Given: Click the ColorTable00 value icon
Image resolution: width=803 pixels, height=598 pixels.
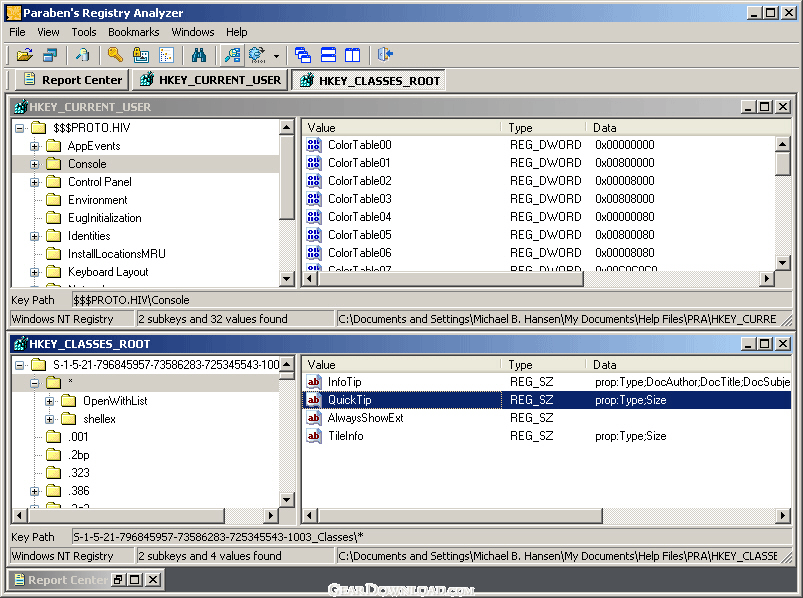Looking at the screenshot, I should (x=314, y=145).
